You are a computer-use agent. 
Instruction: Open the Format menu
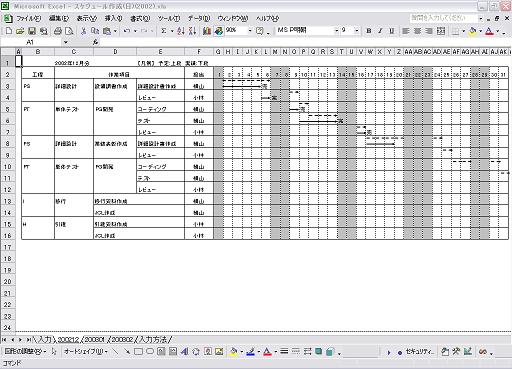140,18
